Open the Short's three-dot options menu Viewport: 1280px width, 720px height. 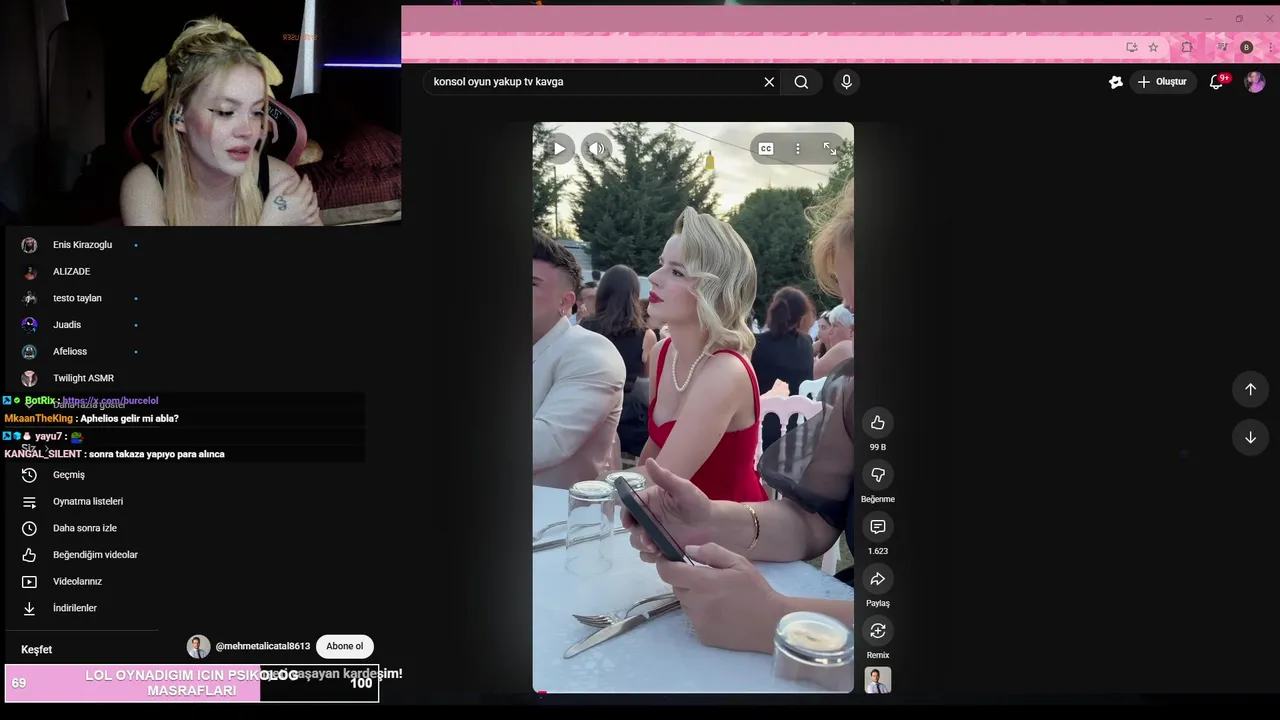(798, 149)
